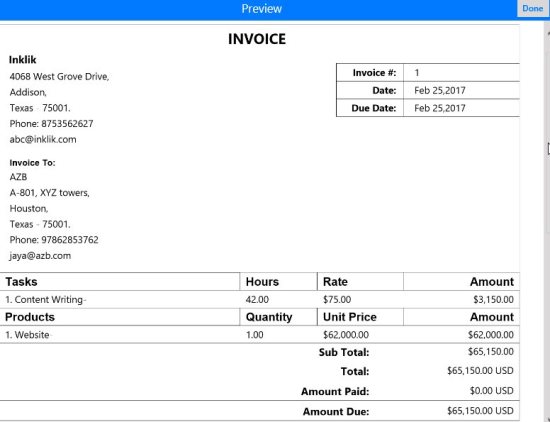Click the Sub Total value $65,150.00

491,351
